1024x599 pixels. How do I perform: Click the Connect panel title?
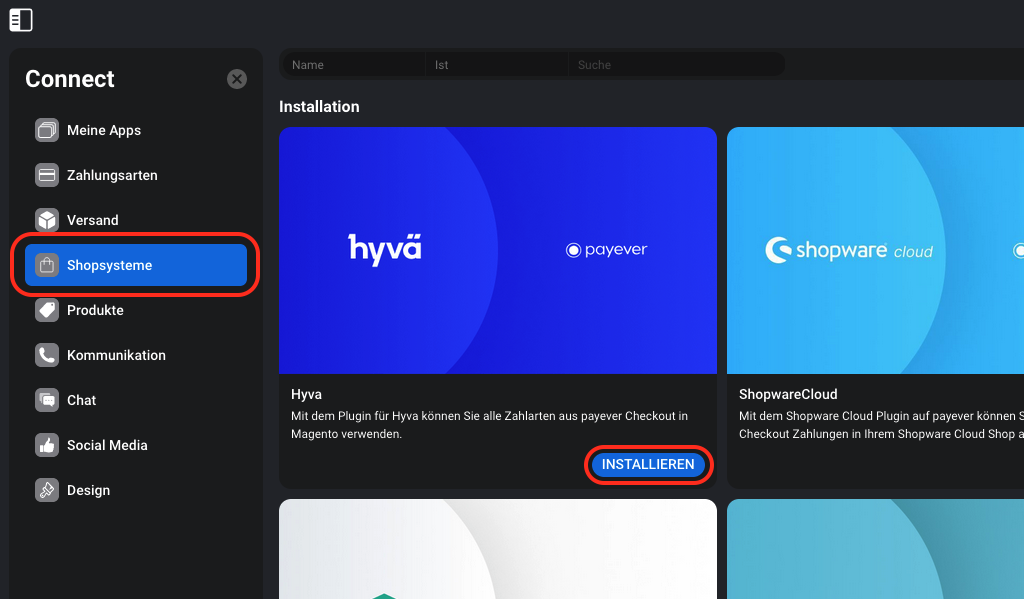[70, 79]
